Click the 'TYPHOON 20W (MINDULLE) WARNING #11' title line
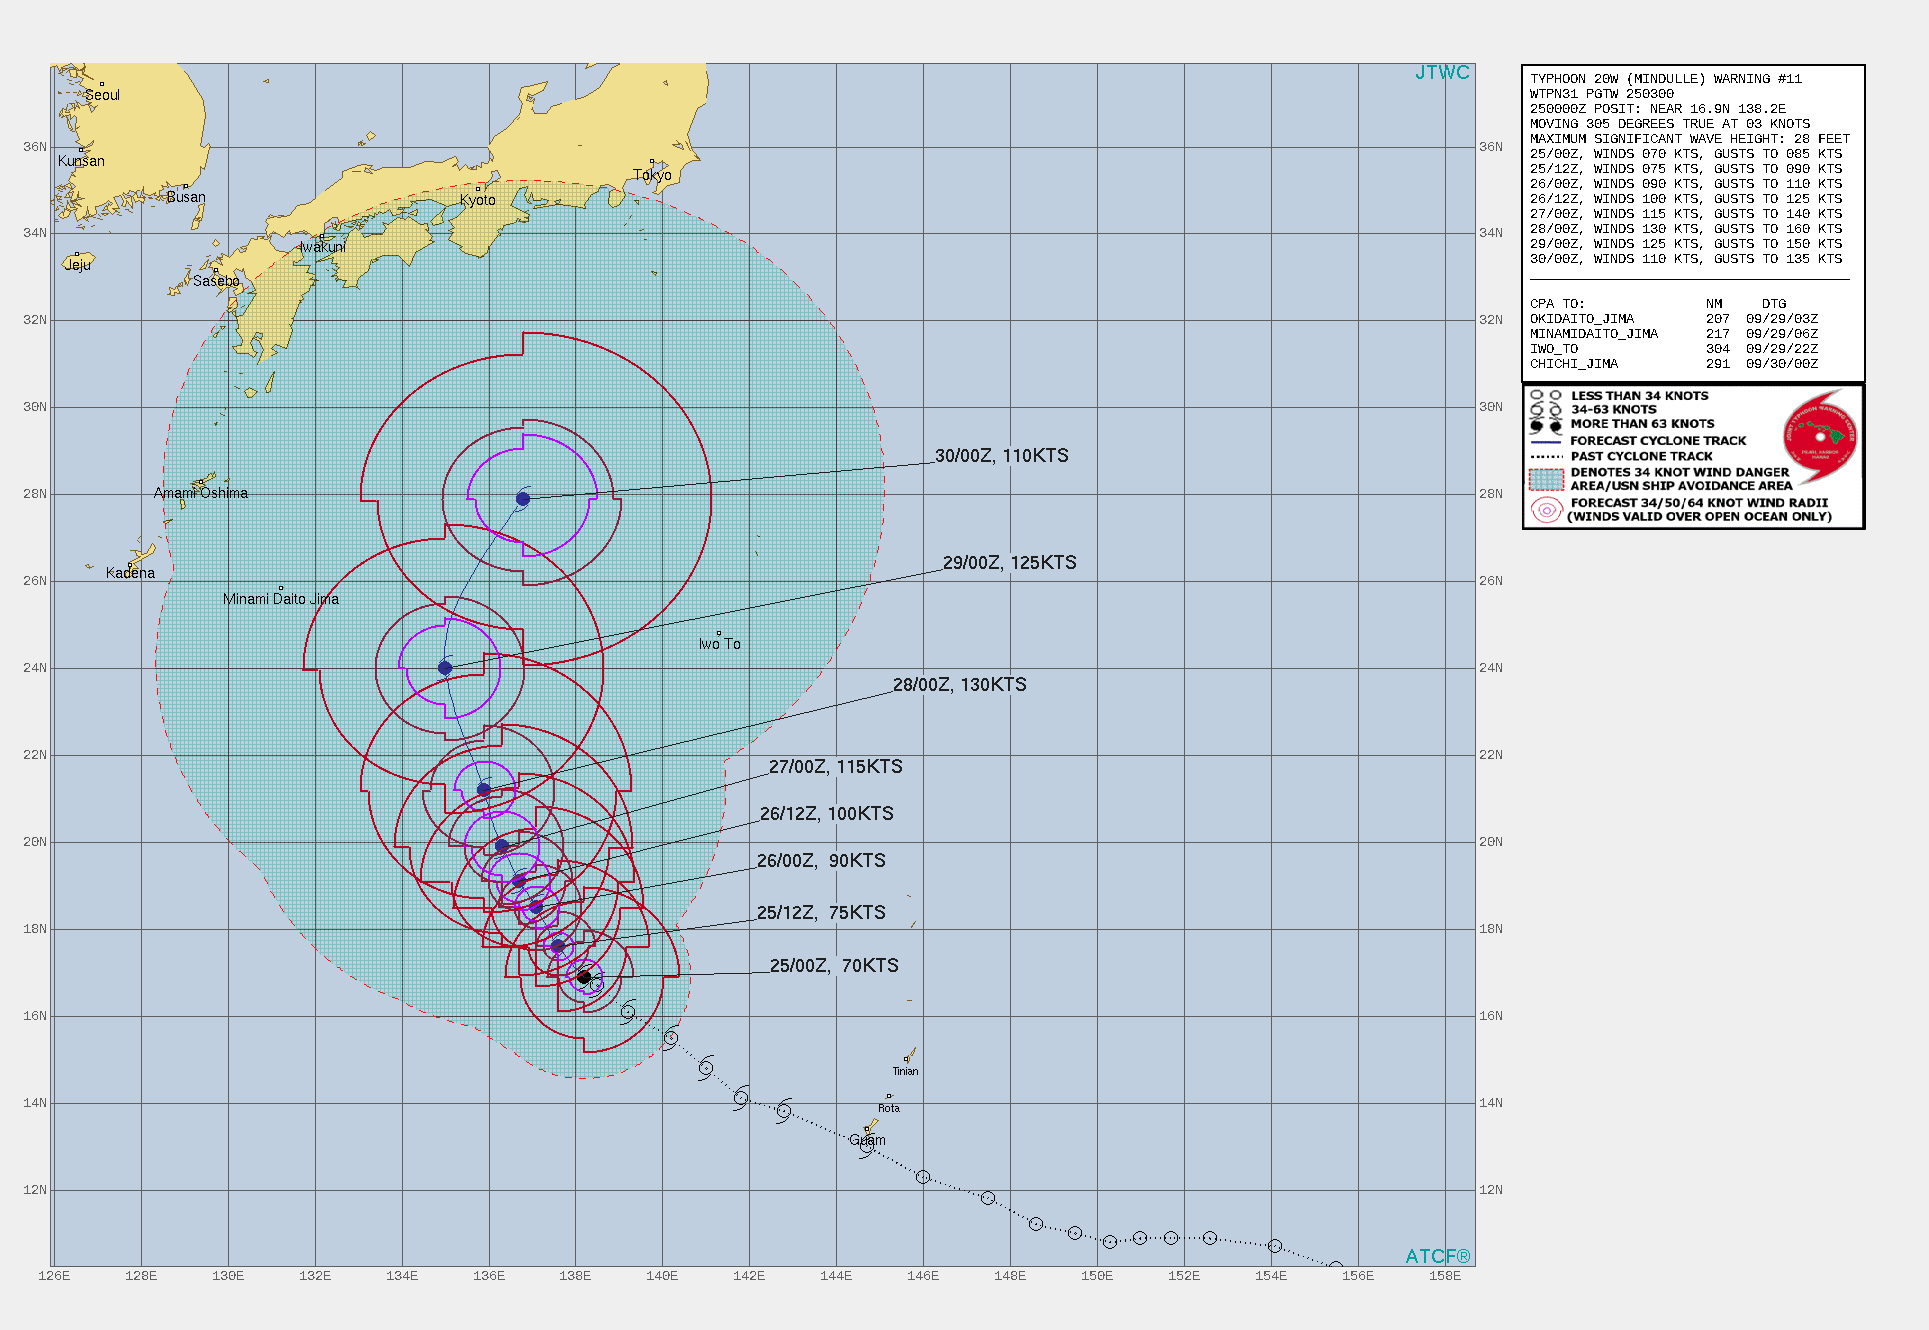 click(1665, 79)
